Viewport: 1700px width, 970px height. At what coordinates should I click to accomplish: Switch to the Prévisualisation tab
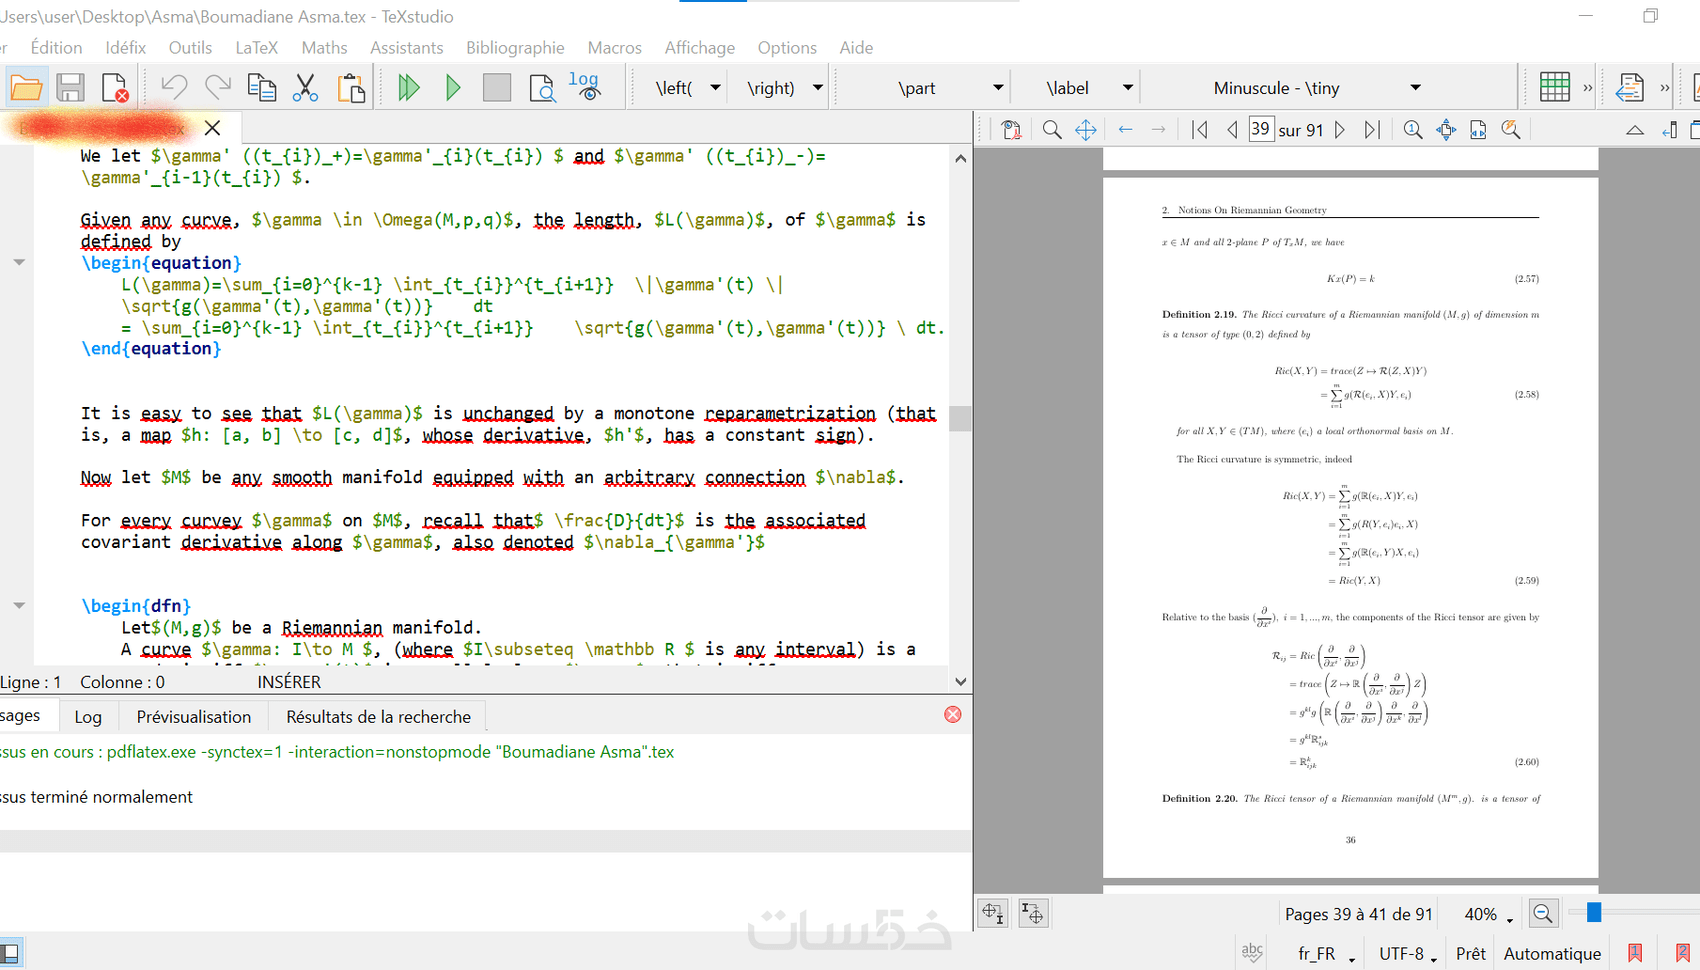pos(194,716)
